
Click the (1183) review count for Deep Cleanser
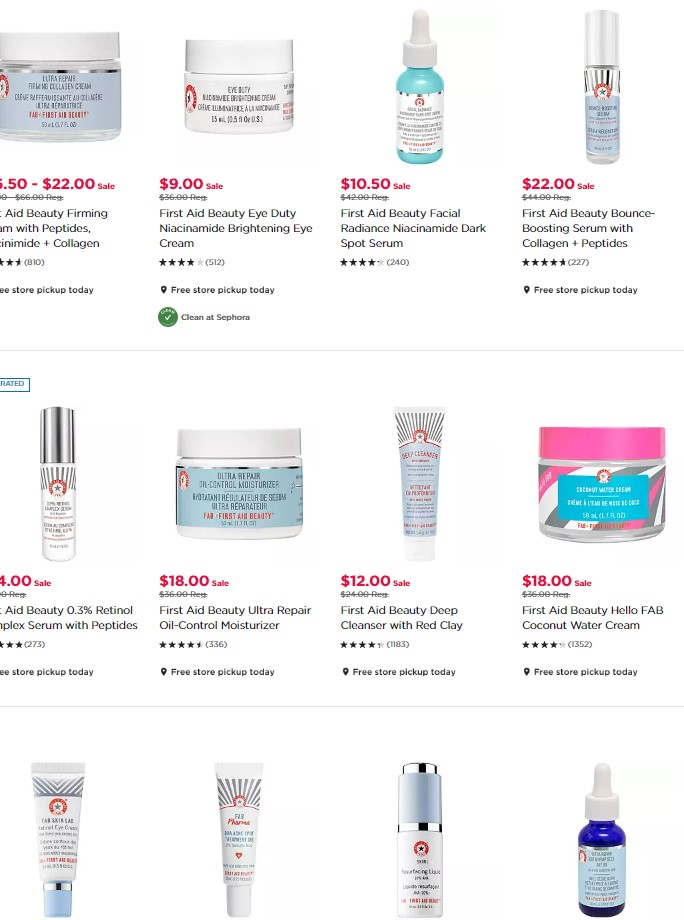398,644
